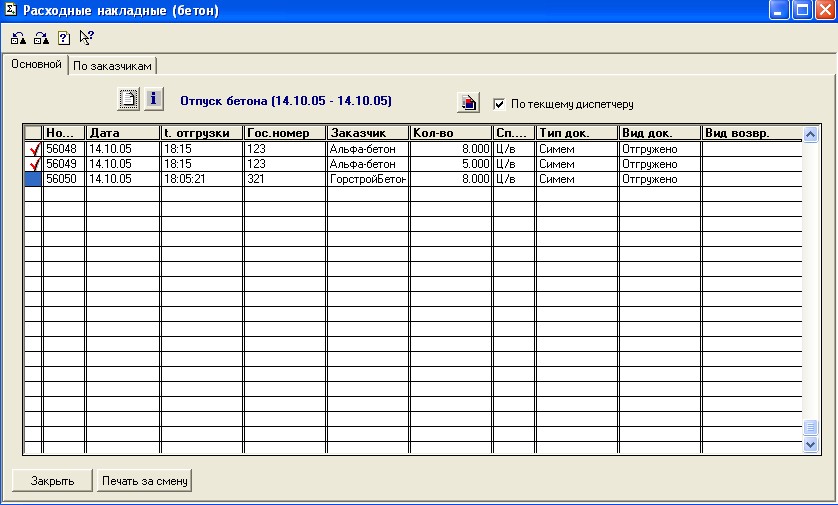Click the 'Сп....' column header
This screenshot has width=838, height=505.
tap(514, 133)
